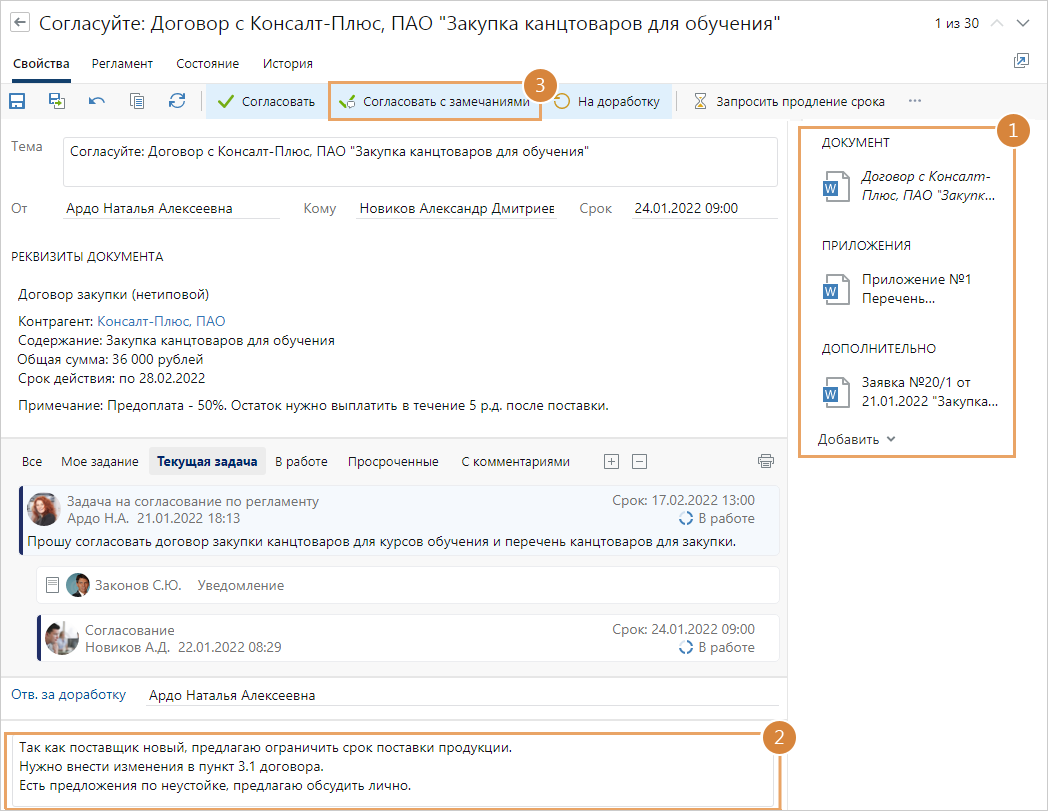This screenshot has height=811, width=1048.
Task: Filter thread by С комментариями
Action: click(x=515, y=461)
